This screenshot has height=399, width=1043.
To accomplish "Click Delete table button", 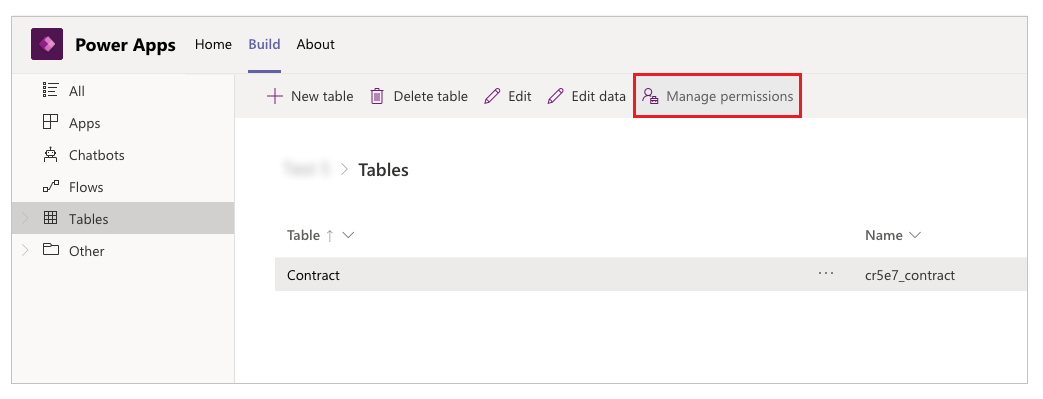I will (419, 96).
